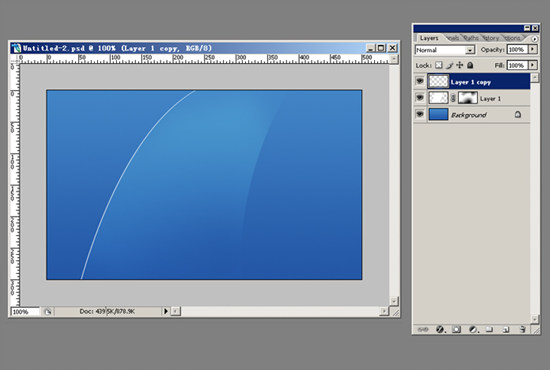Screen dimensions: 550x370
Task: Add a layer mask using bottom icon
Action: (456, 330)
